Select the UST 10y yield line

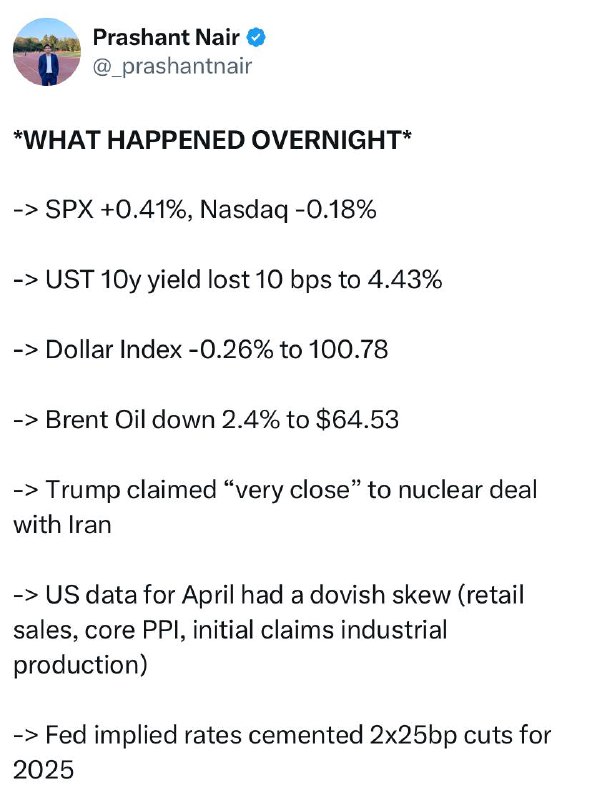click(x=228, y=280)
